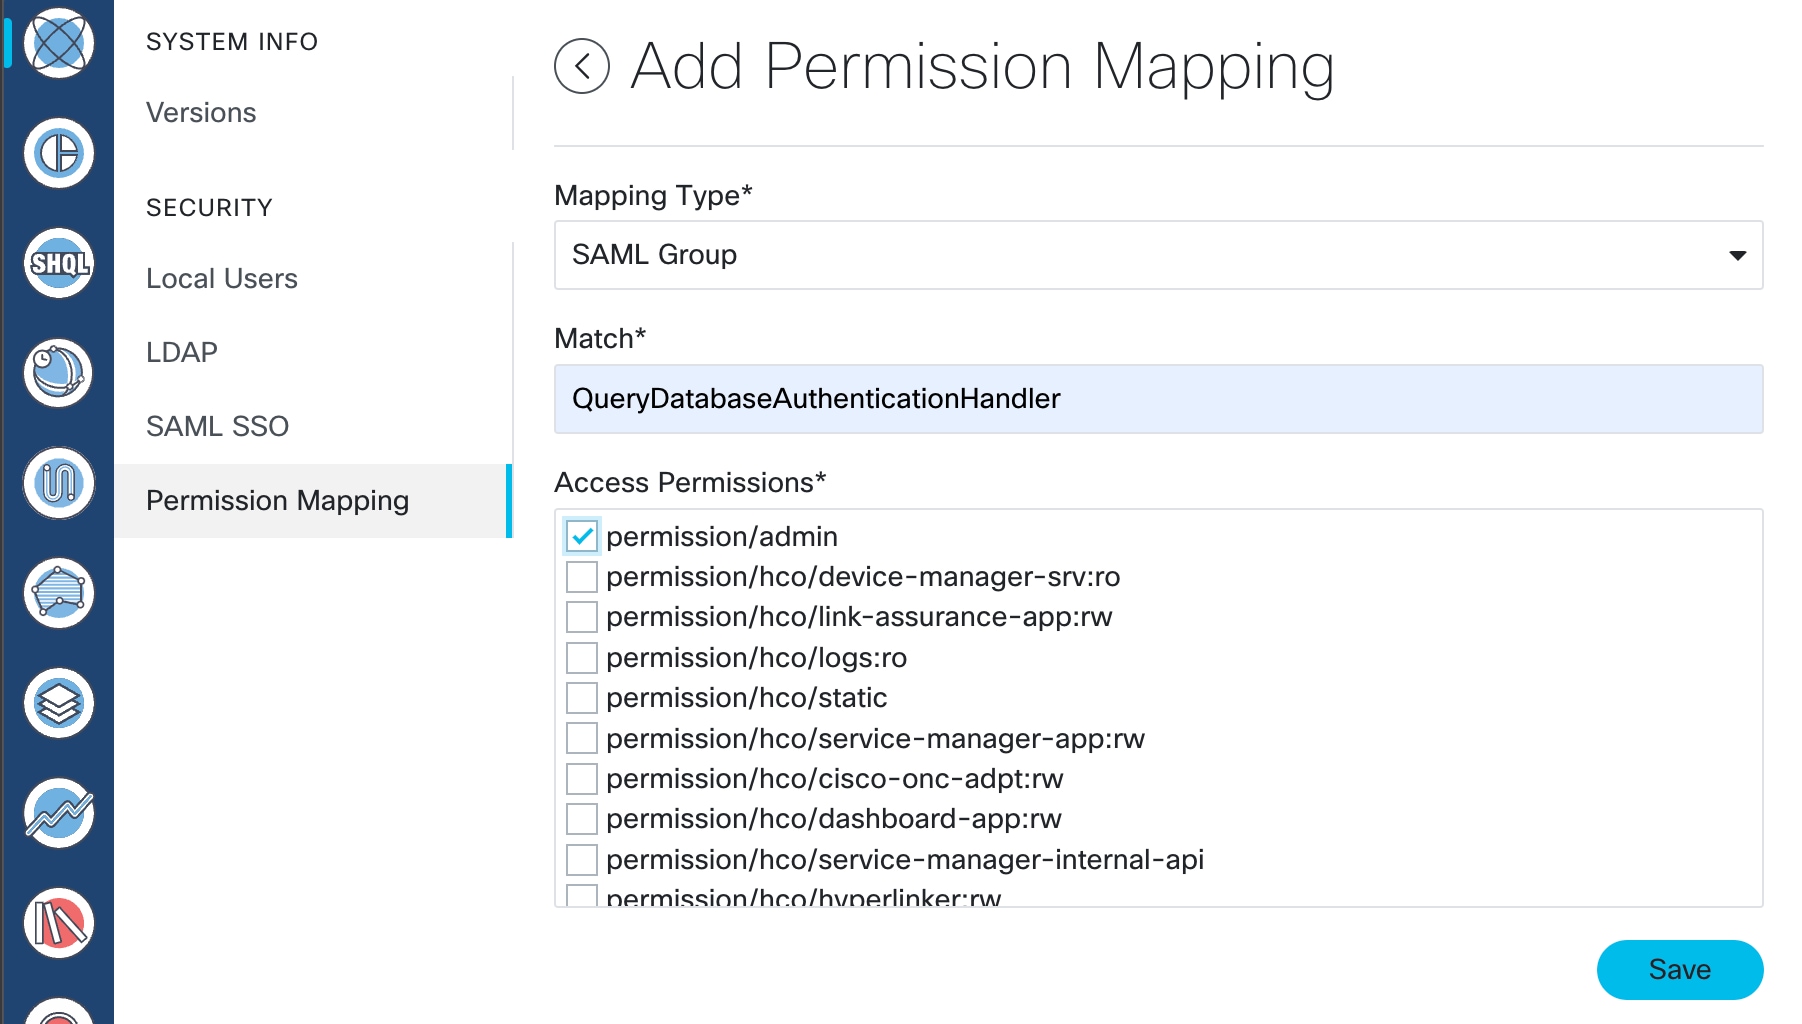1802x1024 pixels.
Task: Check permission/hco/device-manager-srv:ro
Action: (x=582, y=577)
